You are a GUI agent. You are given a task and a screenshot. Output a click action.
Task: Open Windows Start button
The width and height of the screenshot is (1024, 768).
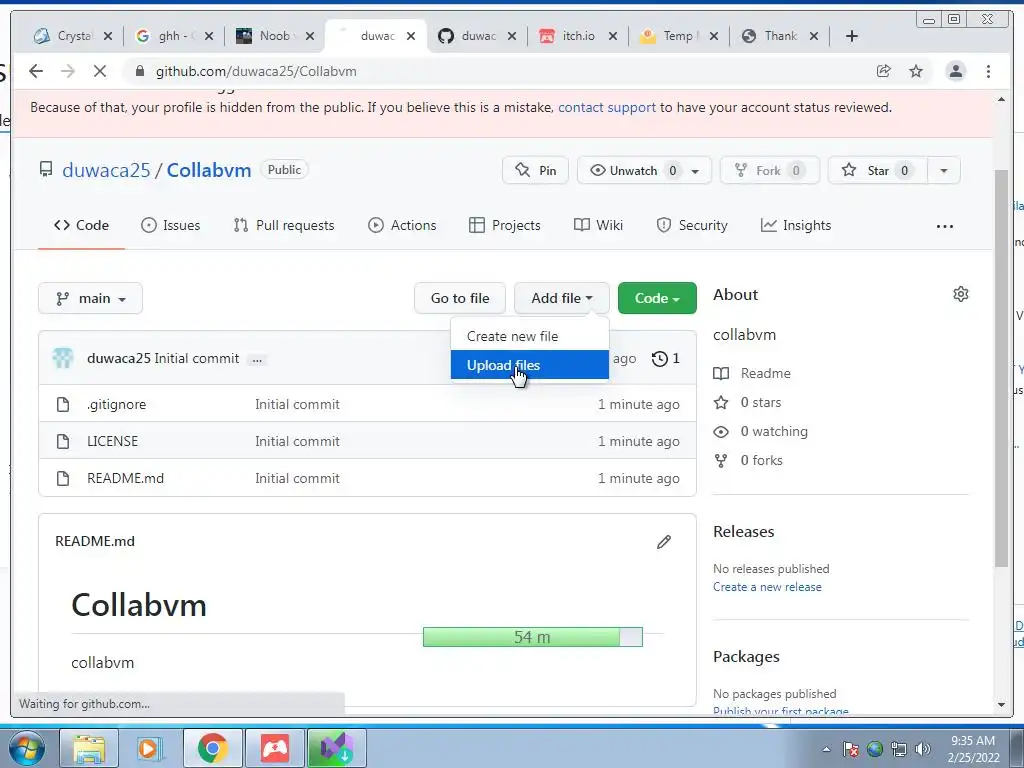coord(27,748)
